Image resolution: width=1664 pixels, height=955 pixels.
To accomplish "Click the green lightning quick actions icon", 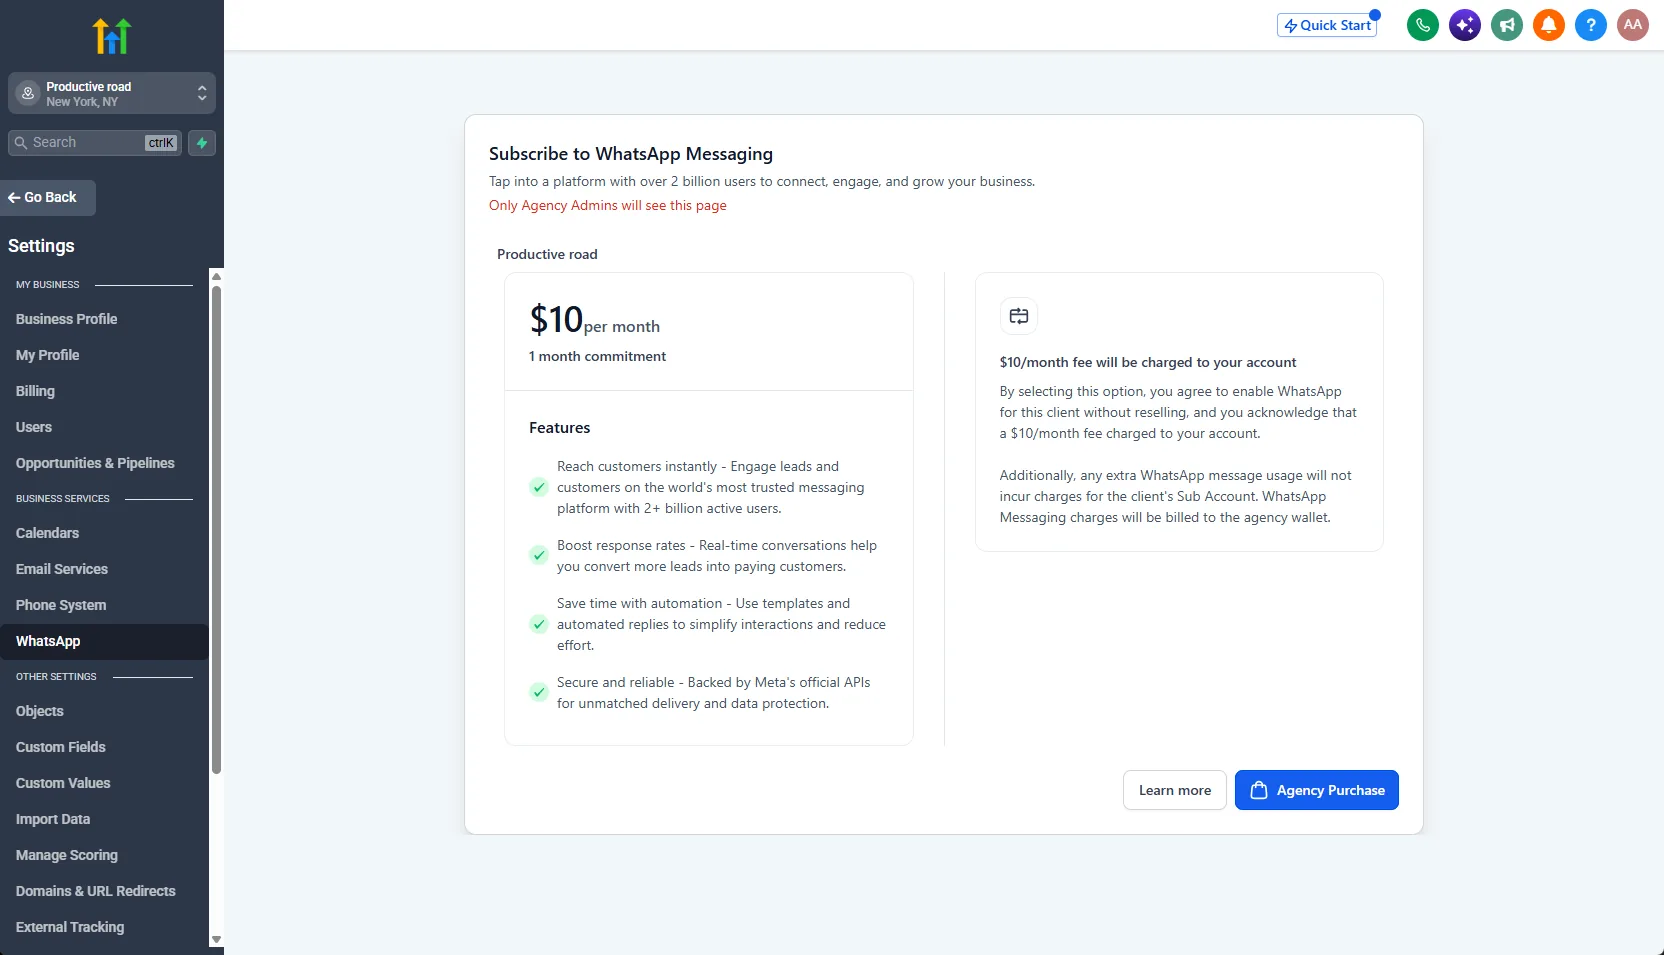I will (x=202, y=143).
